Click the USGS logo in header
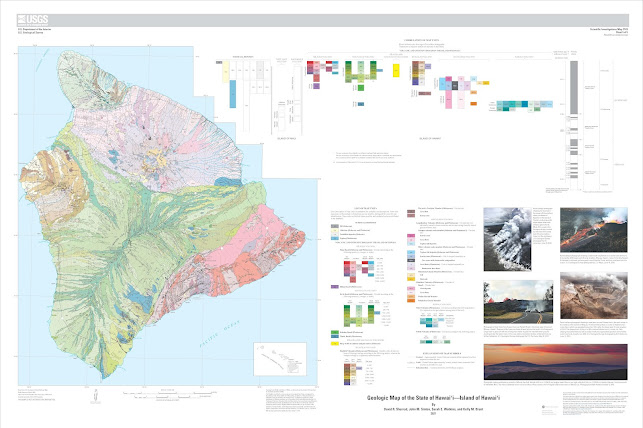 pos(33,20)
